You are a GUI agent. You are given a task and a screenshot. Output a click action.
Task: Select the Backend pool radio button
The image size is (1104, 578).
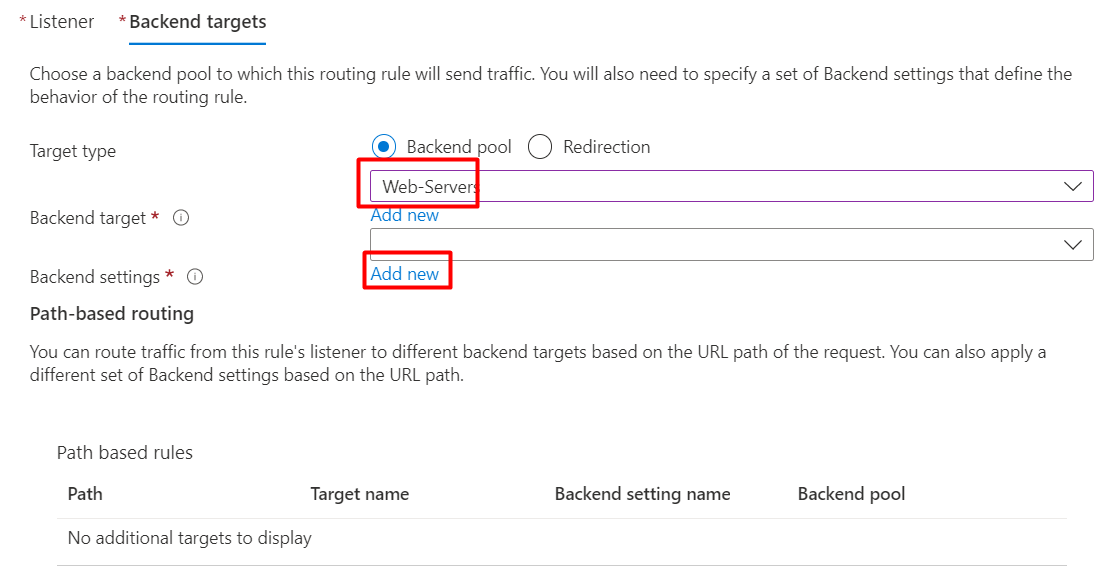384,146
